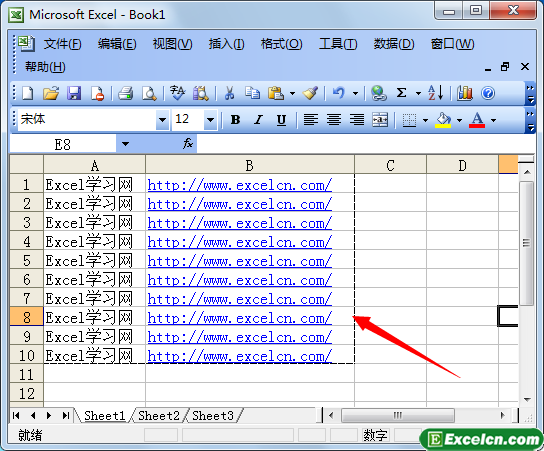Copy the selection

click(x=252, y=93)
